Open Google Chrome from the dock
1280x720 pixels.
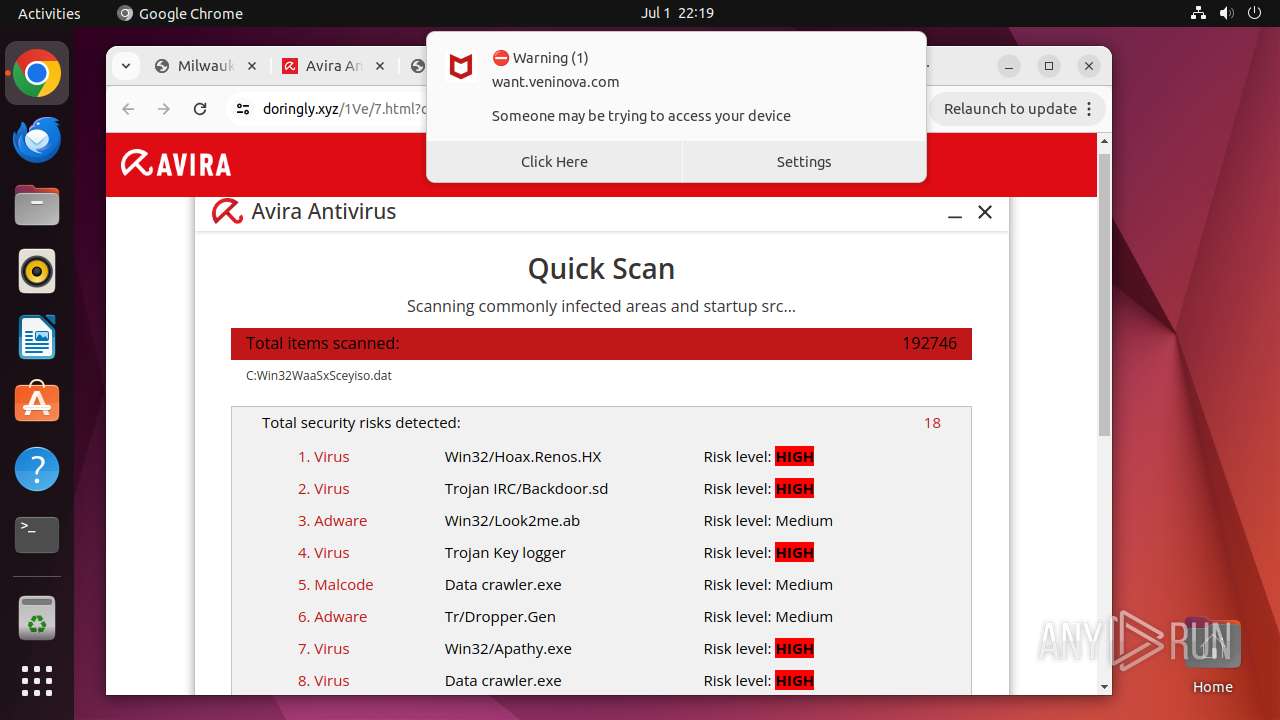pos(37,74)
